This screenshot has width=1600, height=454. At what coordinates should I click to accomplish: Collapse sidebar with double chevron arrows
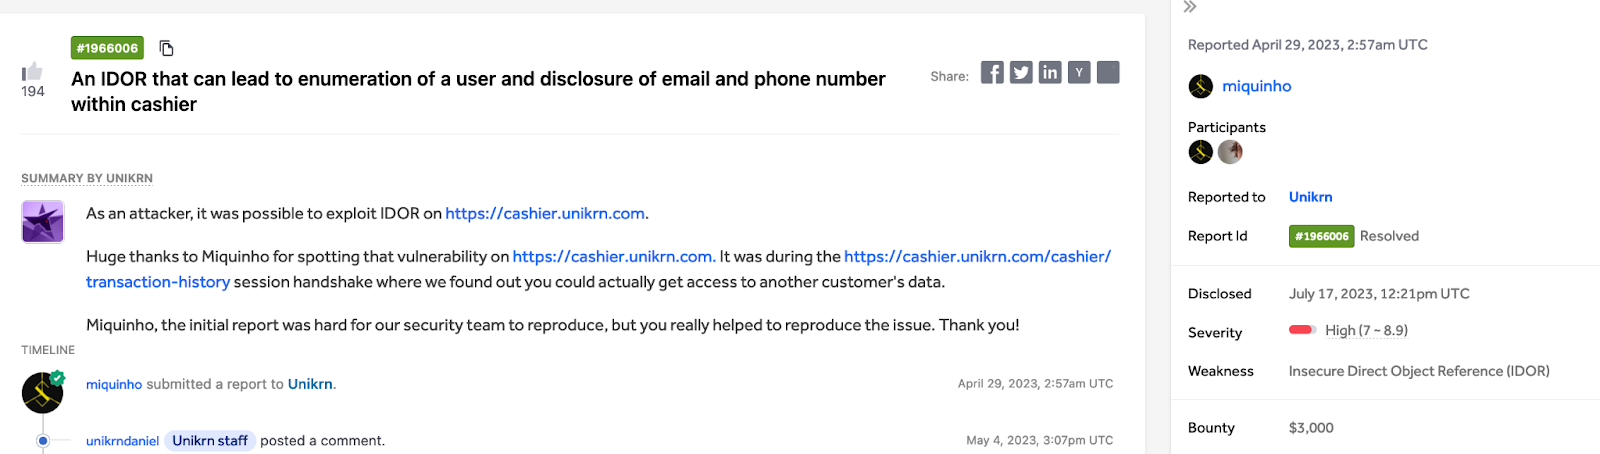[x=1190, y=7]
